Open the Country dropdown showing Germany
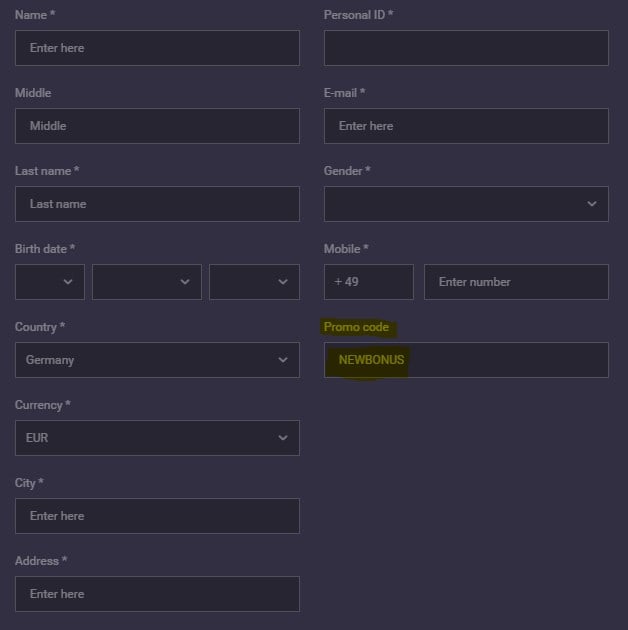 pyautogui.click(x=157, y=360)
